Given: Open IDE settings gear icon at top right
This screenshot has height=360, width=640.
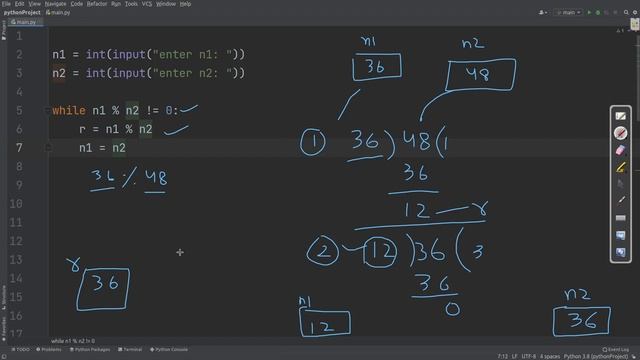Looking at the screenshot, I should click(635, 13).
